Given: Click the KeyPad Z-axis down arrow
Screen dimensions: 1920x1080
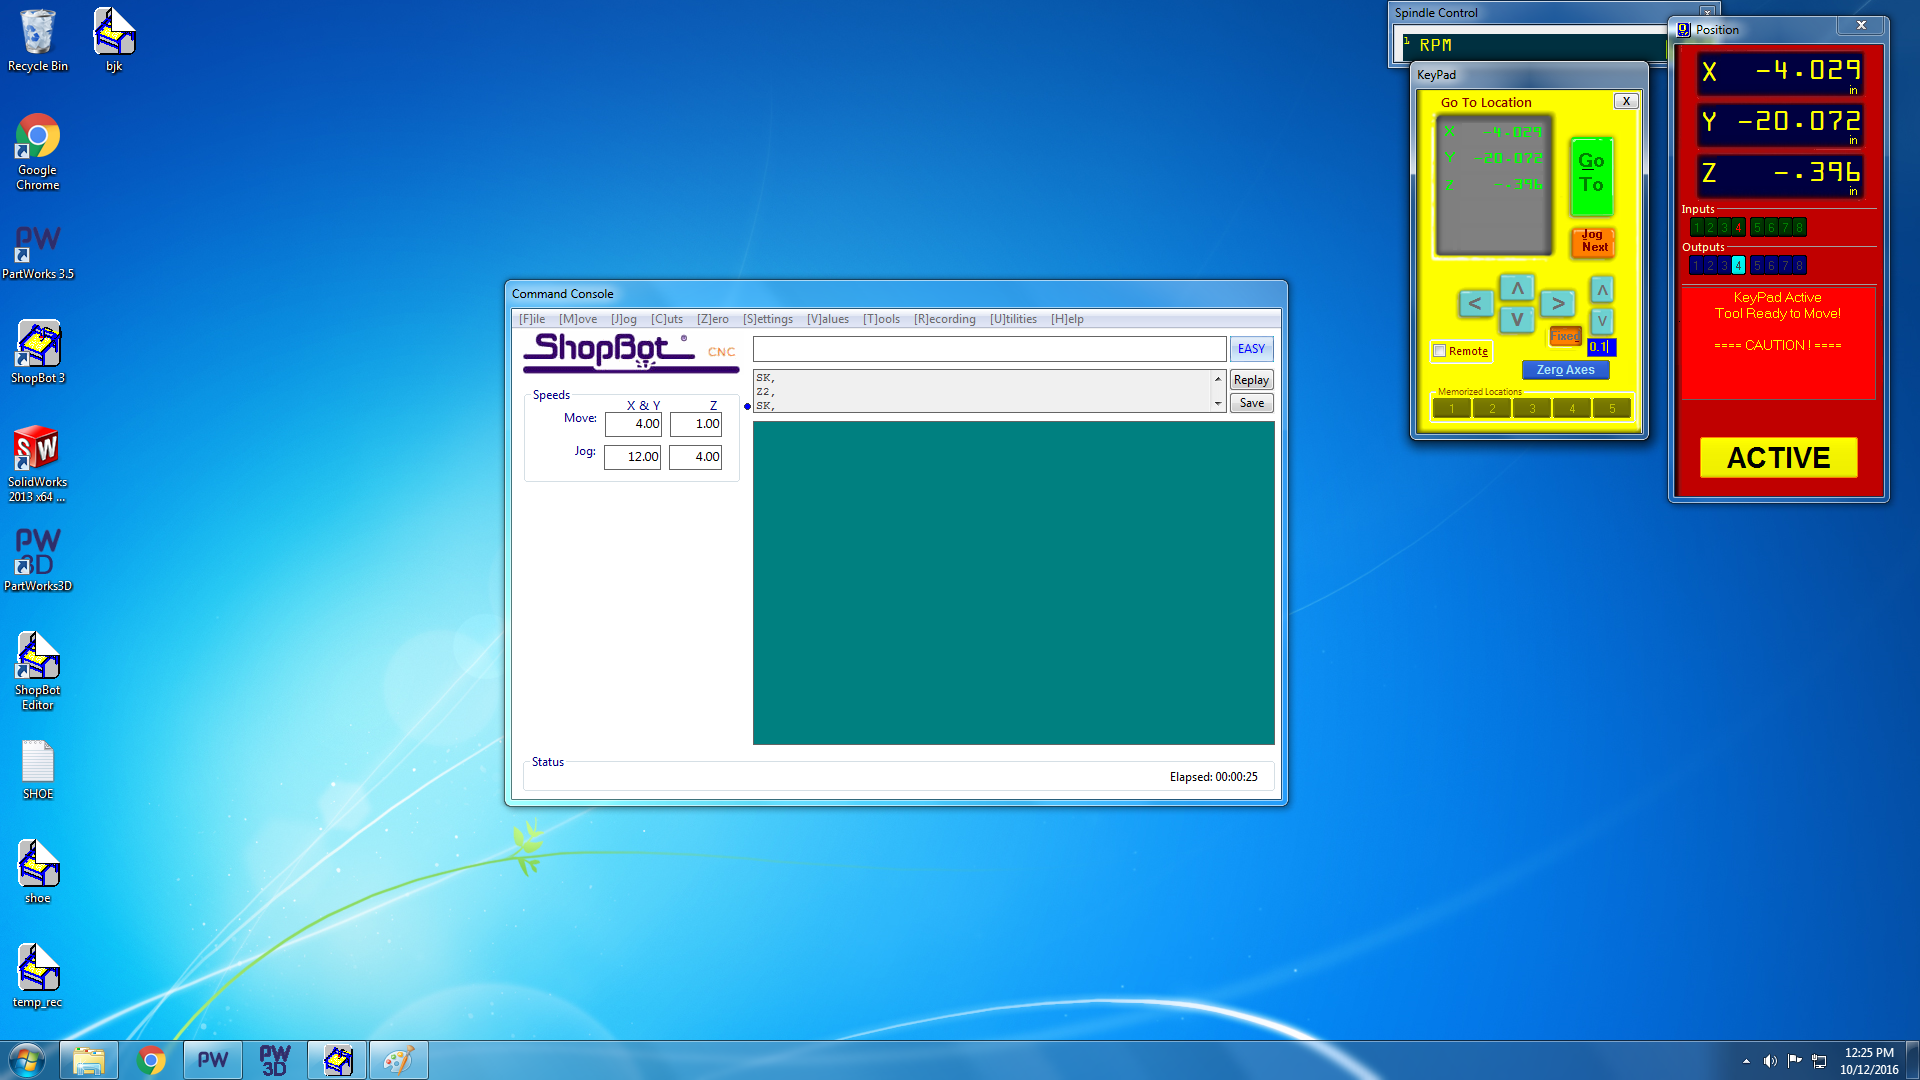Looking at the screenshot, I should click(1602, 321).
